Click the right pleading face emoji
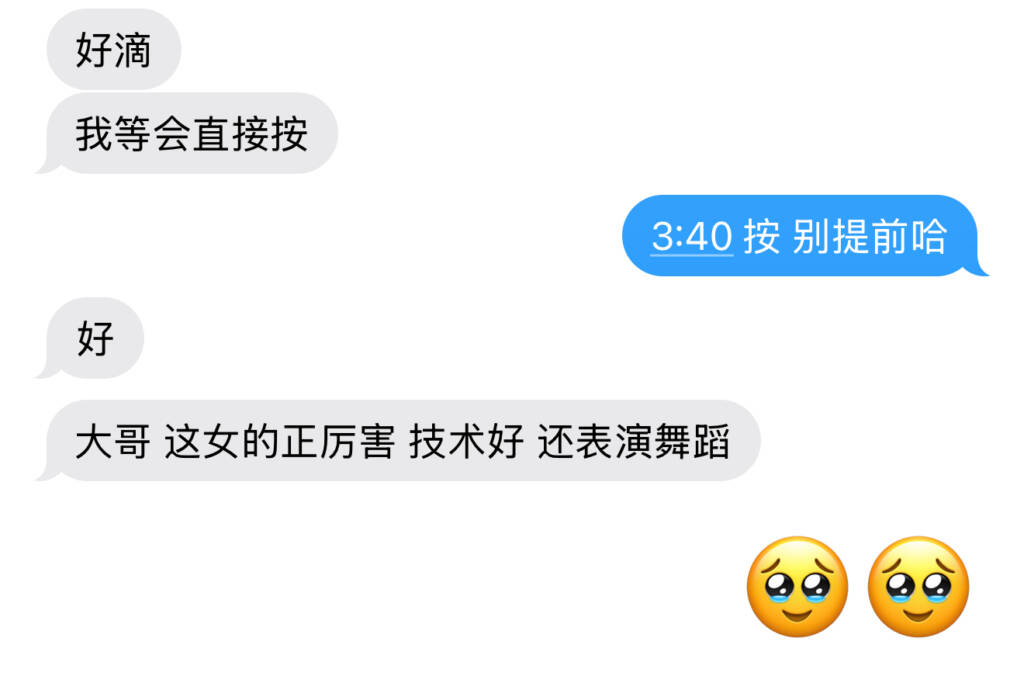This screenshot has height=683, width=1024. click(x=918, y=586)
